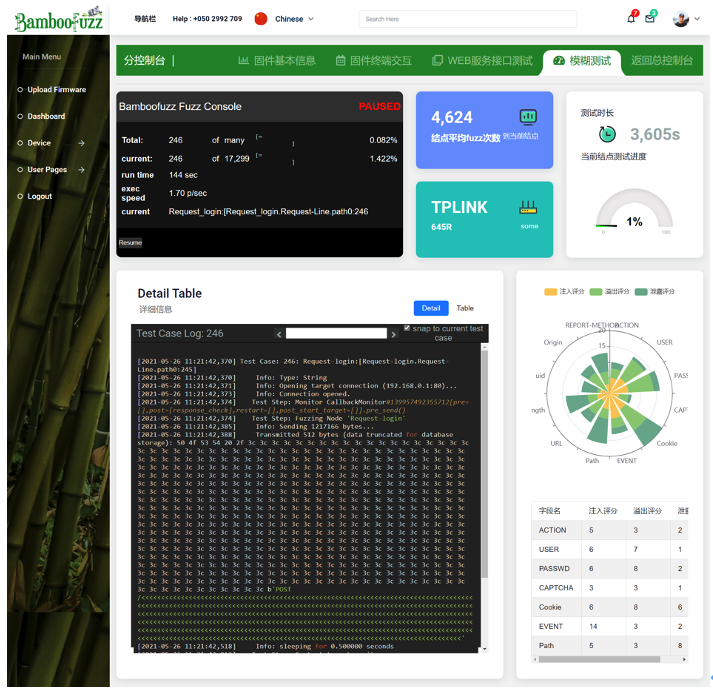
Task: Click the circle icon beside Dashboard
Action: click(x=20, y=116)
